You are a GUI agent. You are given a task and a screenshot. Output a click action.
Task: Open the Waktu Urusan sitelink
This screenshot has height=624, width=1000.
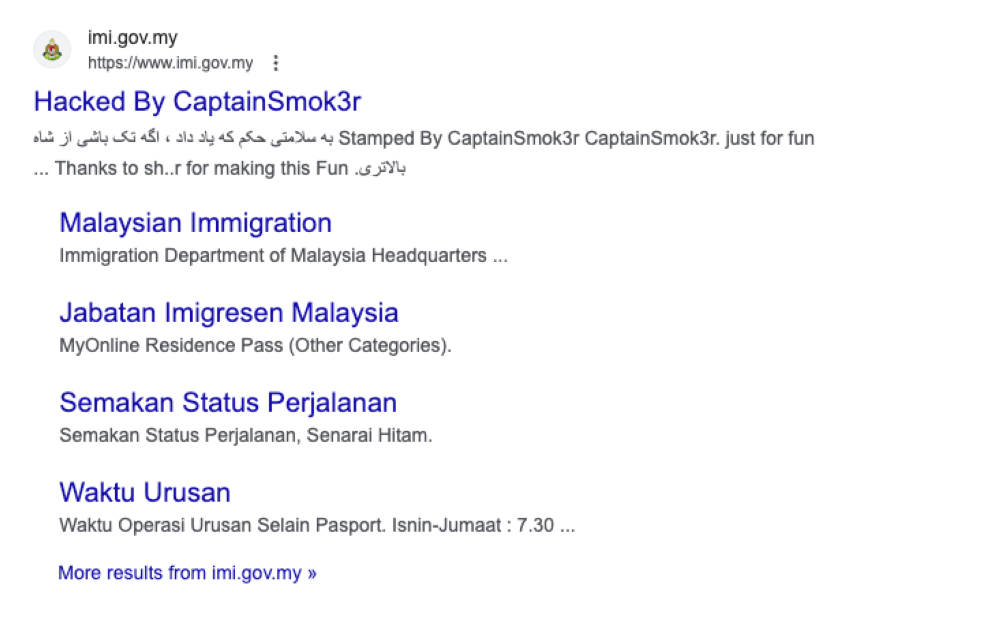pyautogui.click(x=145, y=492)
